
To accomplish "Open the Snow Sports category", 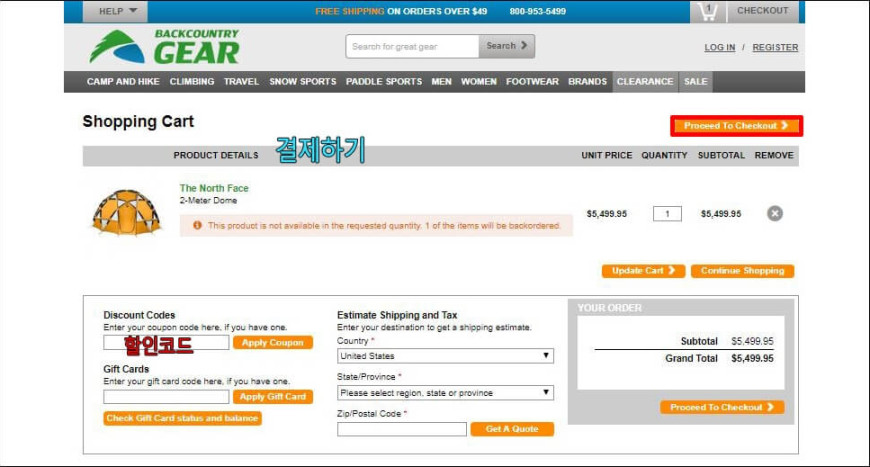I will point(303,82).
